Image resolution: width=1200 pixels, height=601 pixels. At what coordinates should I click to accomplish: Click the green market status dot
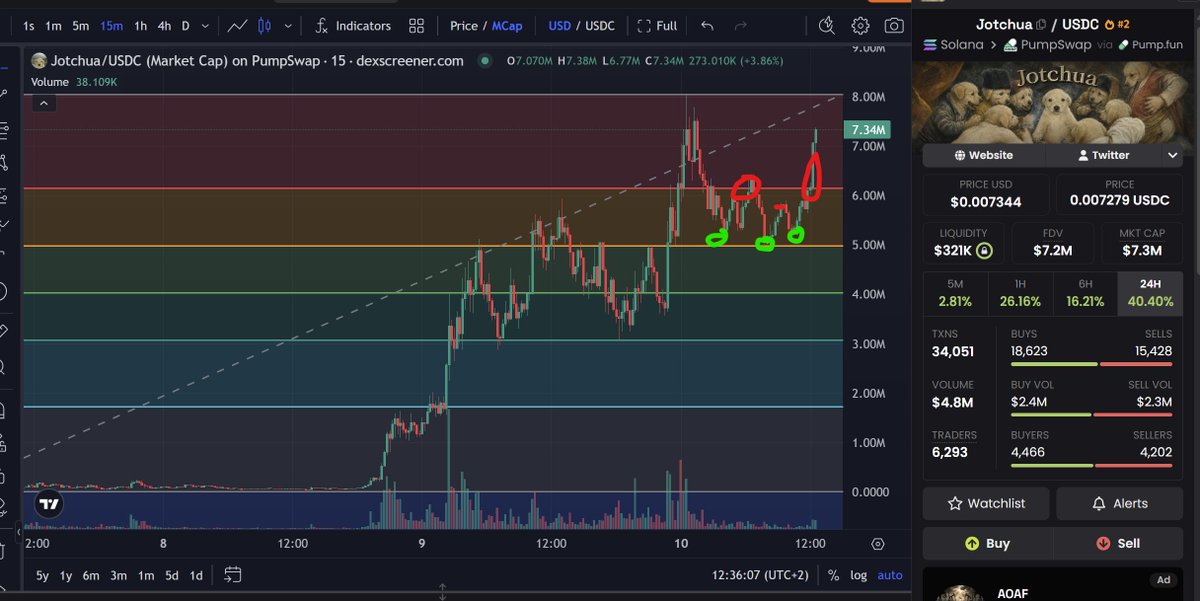click(x=485, y=61)
